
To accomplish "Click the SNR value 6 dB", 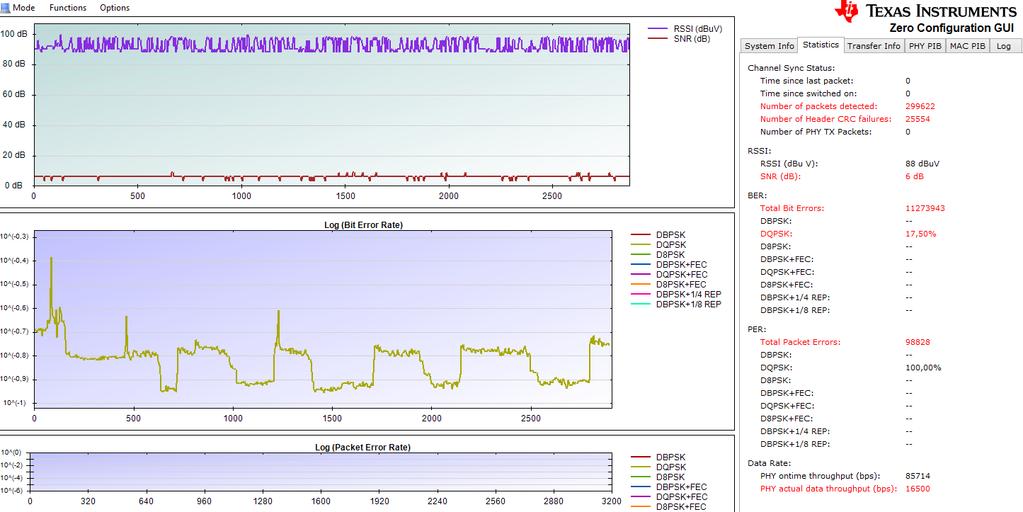I will coord(915,176).
